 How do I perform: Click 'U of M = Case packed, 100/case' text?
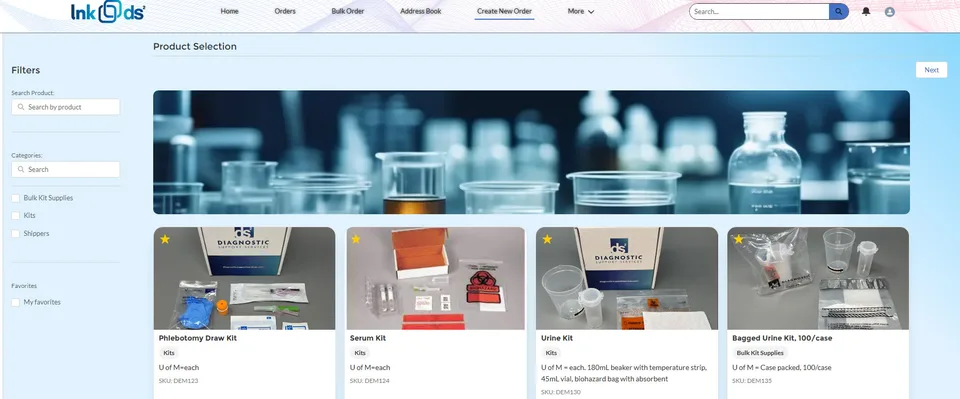click(x=782, y=368)
